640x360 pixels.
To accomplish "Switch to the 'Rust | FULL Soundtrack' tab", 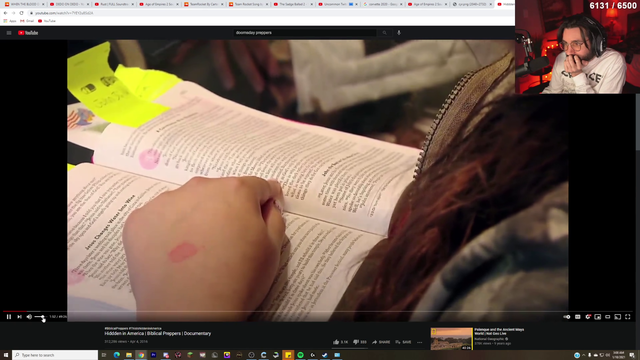I will click(x=113, y=4).
